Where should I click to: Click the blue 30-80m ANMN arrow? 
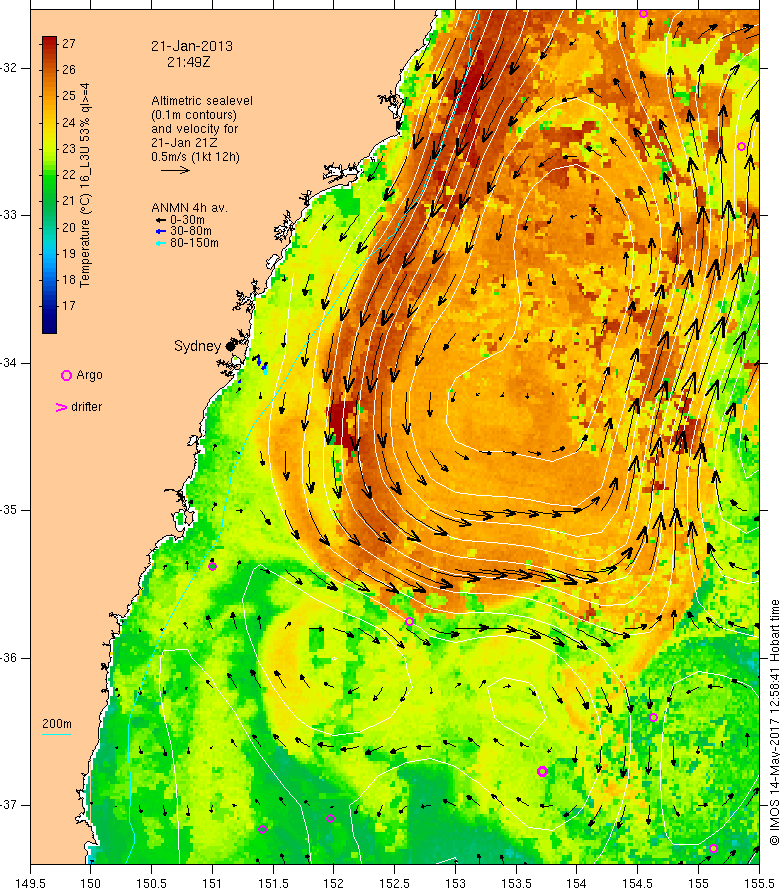pos(161,231)
